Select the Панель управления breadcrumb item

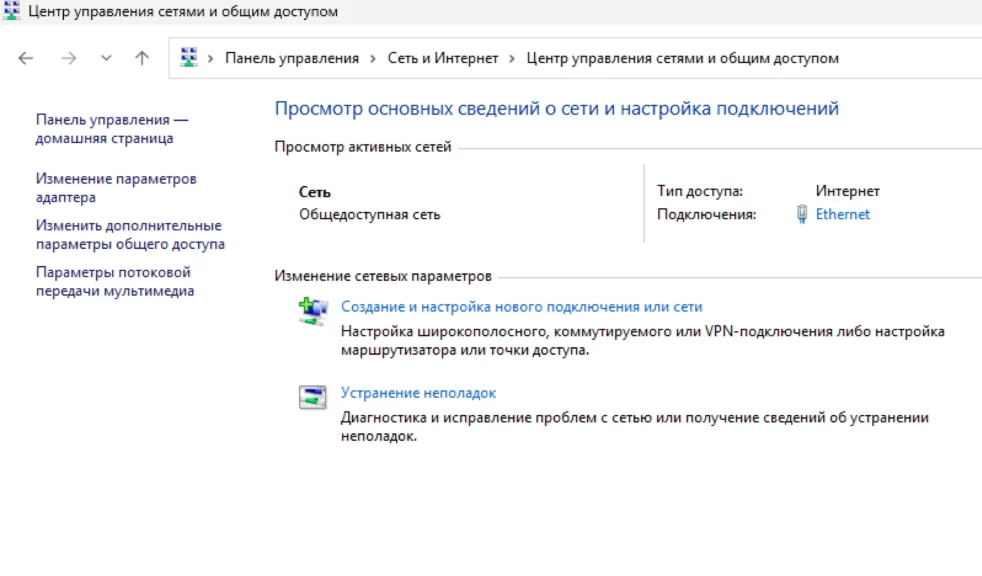pyautogui.click(x=291, y=58)
